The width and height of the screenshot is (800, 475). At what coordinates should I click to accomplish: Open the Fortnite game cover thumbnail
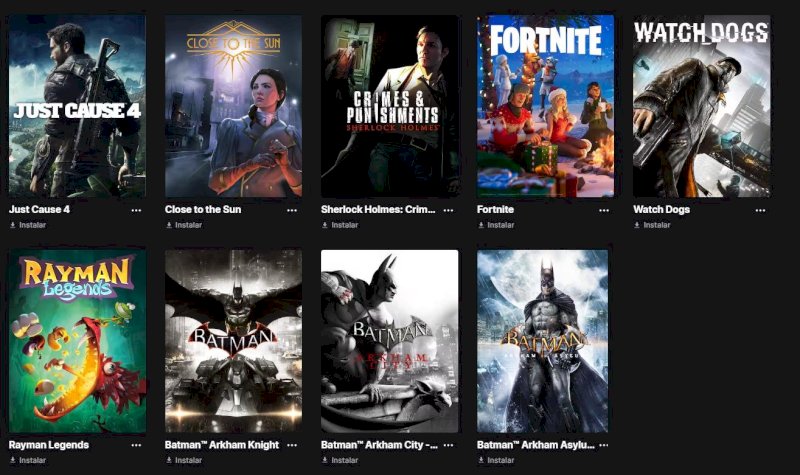click(545, 106)
